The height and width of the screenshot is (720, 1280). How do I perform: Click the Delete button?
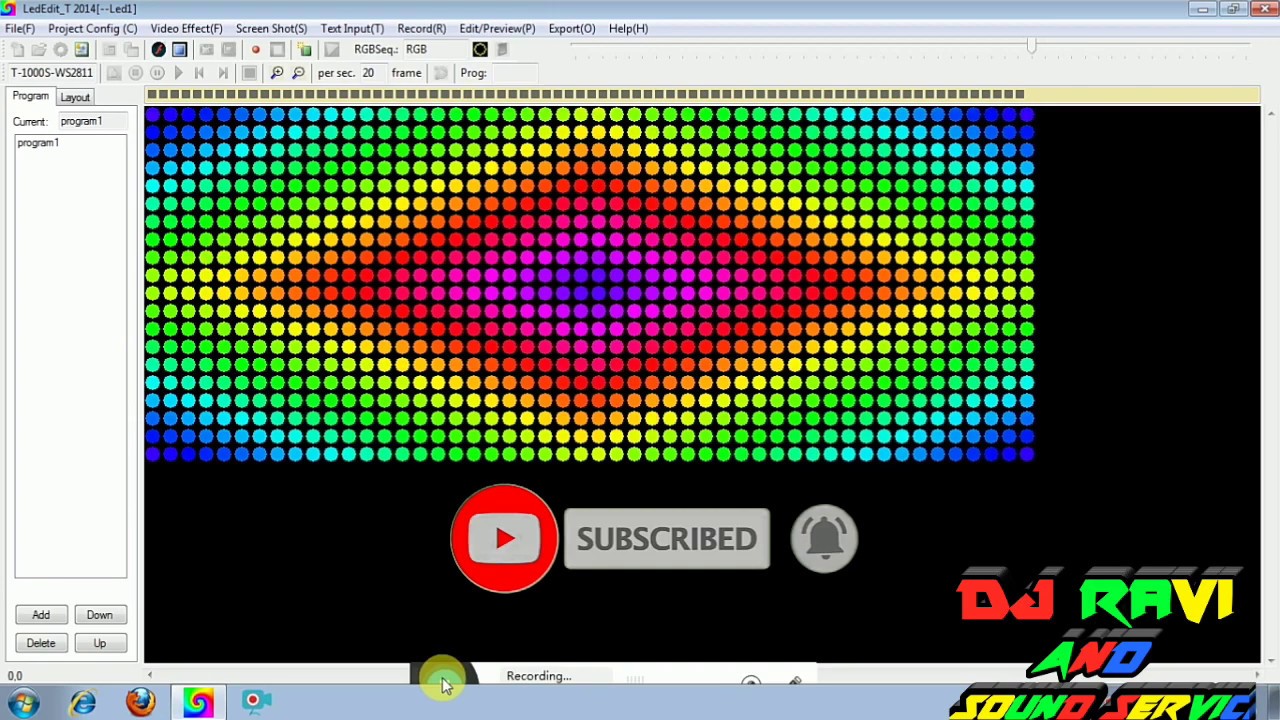click(41, 643)
